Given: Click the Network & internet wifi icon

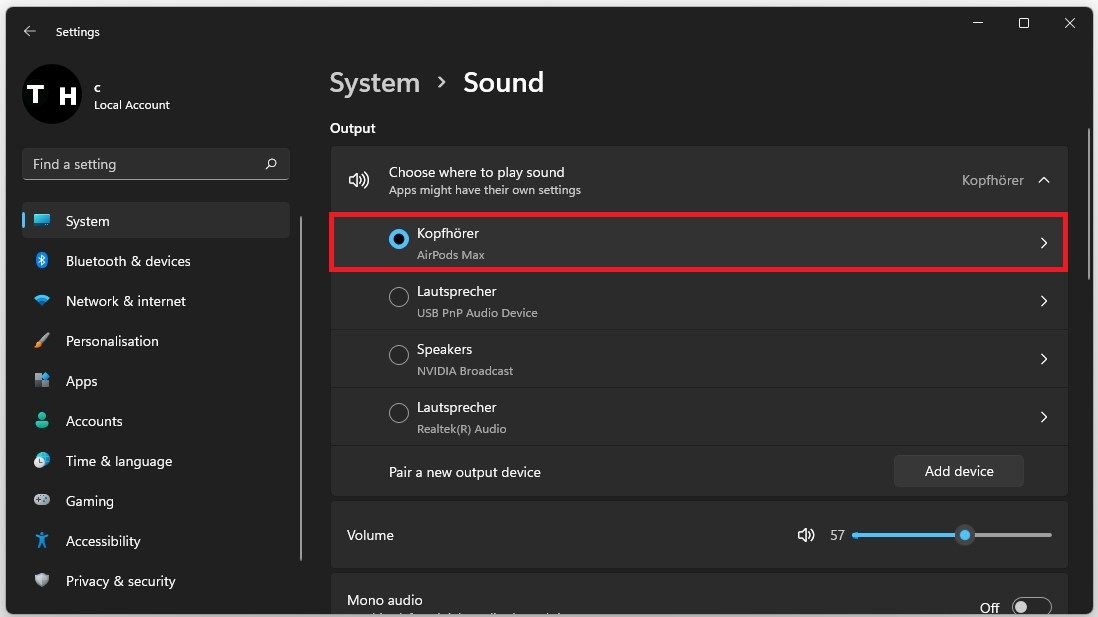Looking at the screenshot, I should coord(42,301).
